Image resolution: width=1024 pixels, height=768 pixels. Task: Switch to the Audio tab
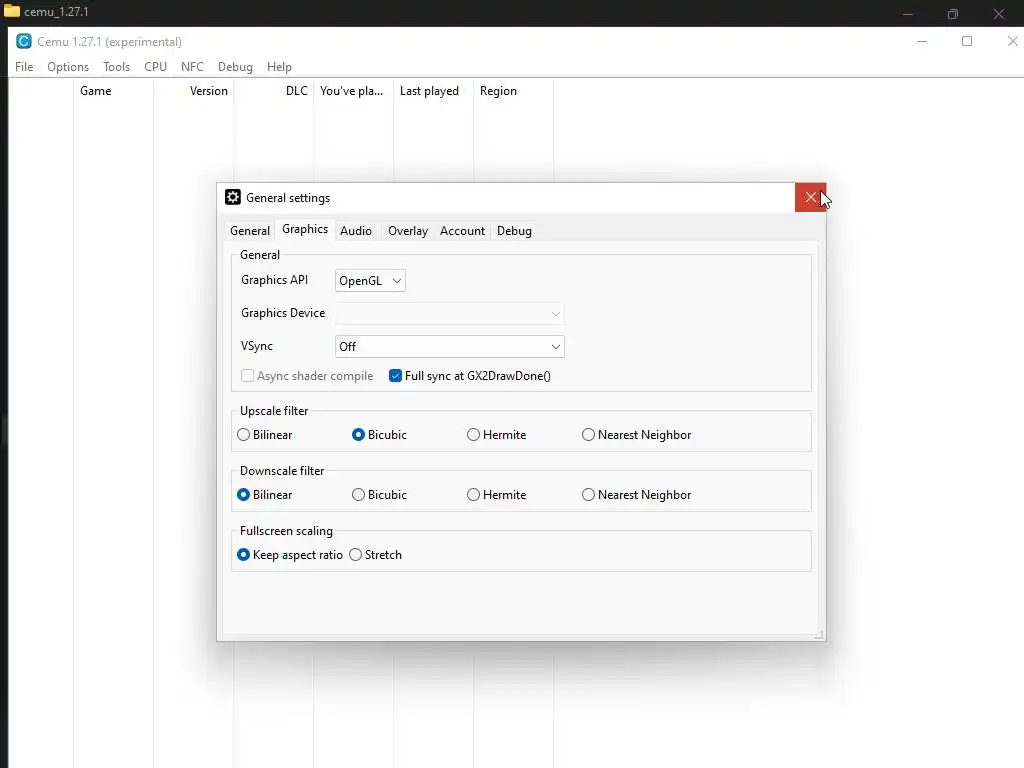coord(356,231)
